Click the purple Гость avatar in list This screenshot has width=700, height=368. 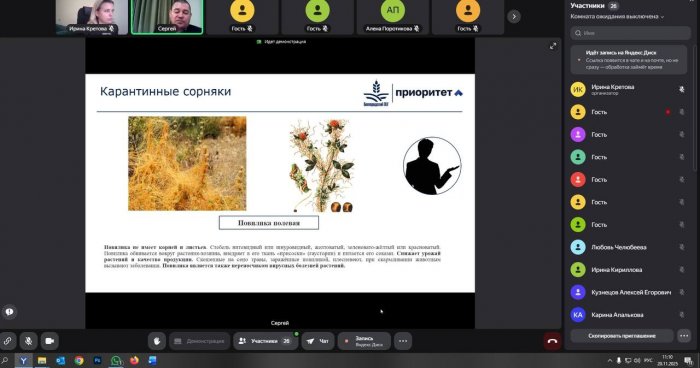(578, 134)
